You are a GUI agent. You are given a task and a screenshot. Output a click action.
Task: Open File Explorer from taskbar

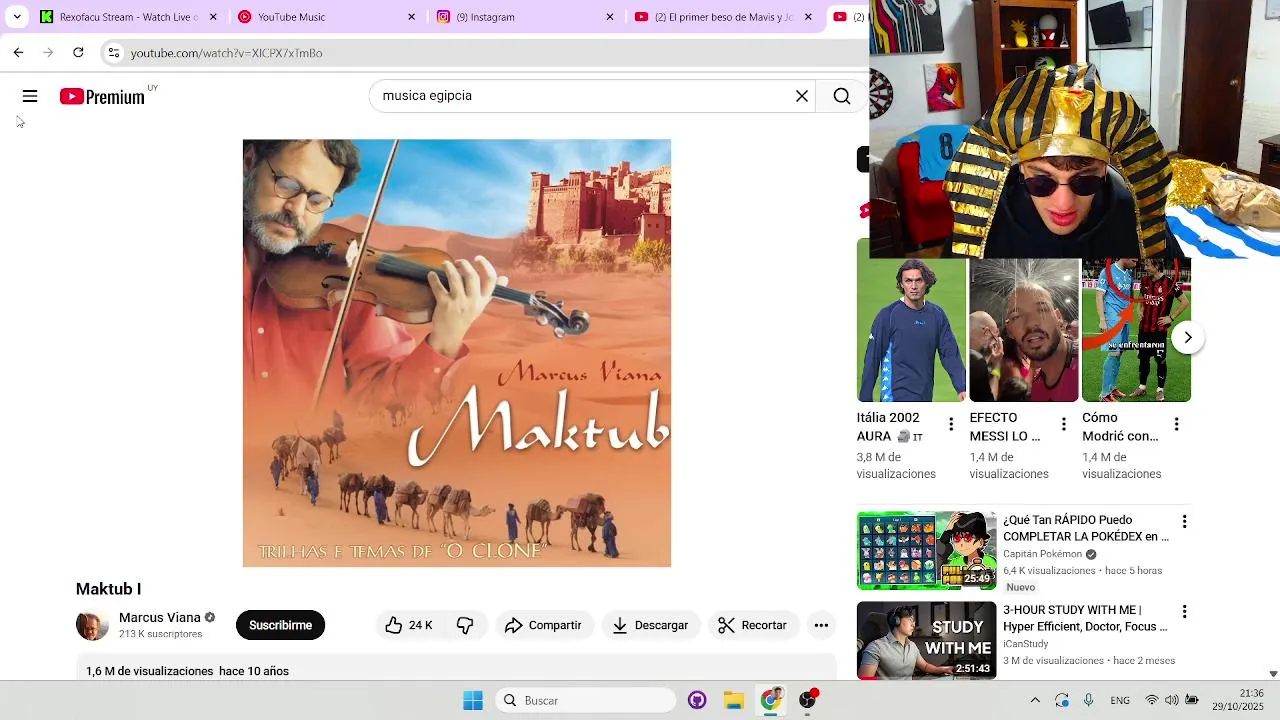click(734, 700)
